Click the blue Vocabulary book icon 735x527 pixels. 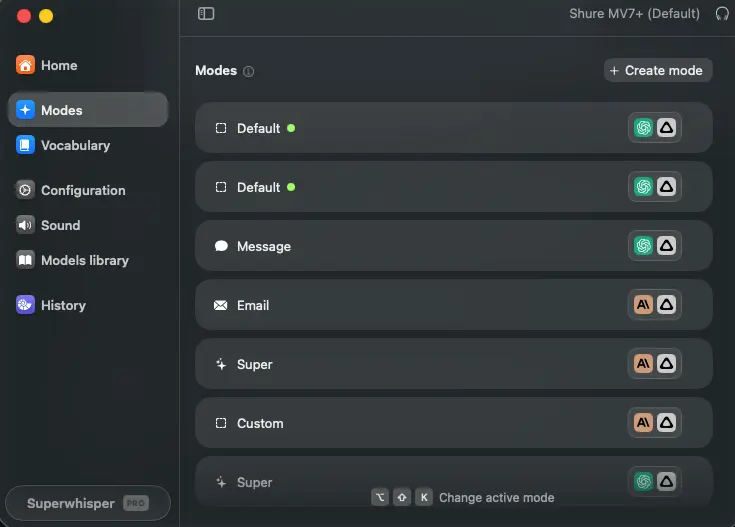(x=25, y=145)
